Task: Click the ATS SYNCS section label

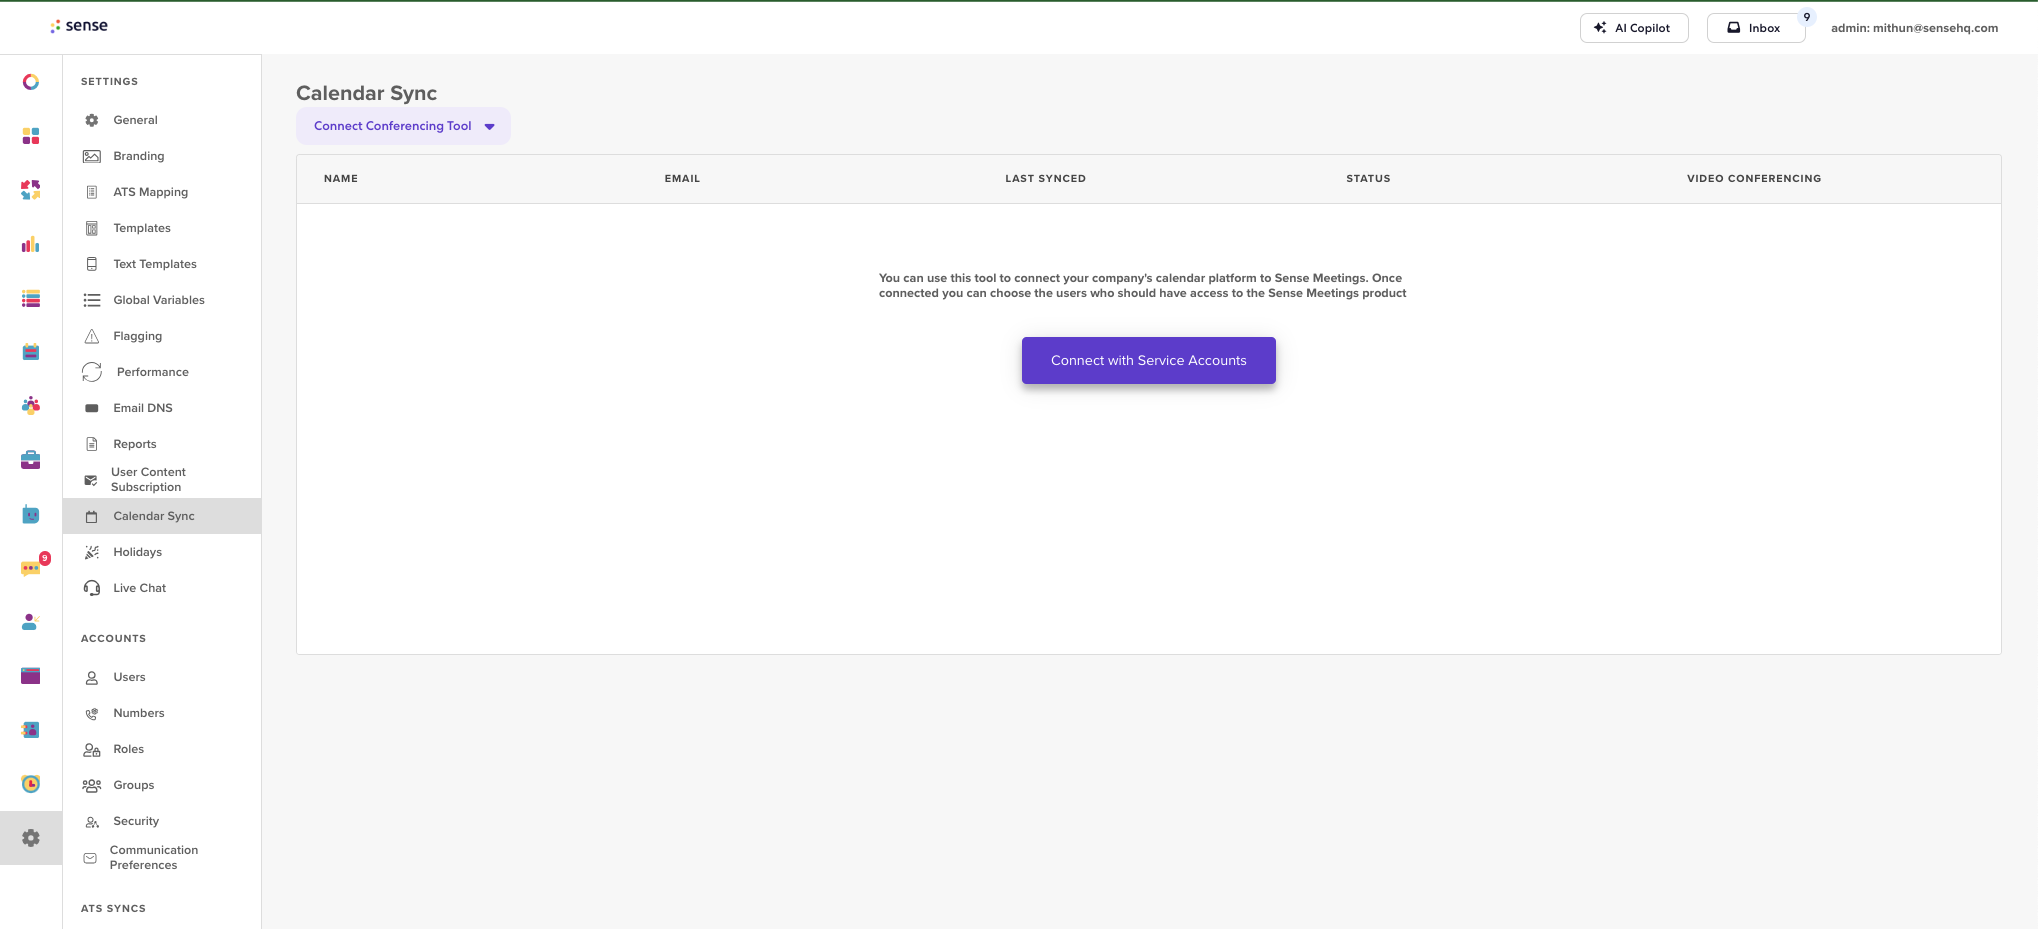Action: 113,909
